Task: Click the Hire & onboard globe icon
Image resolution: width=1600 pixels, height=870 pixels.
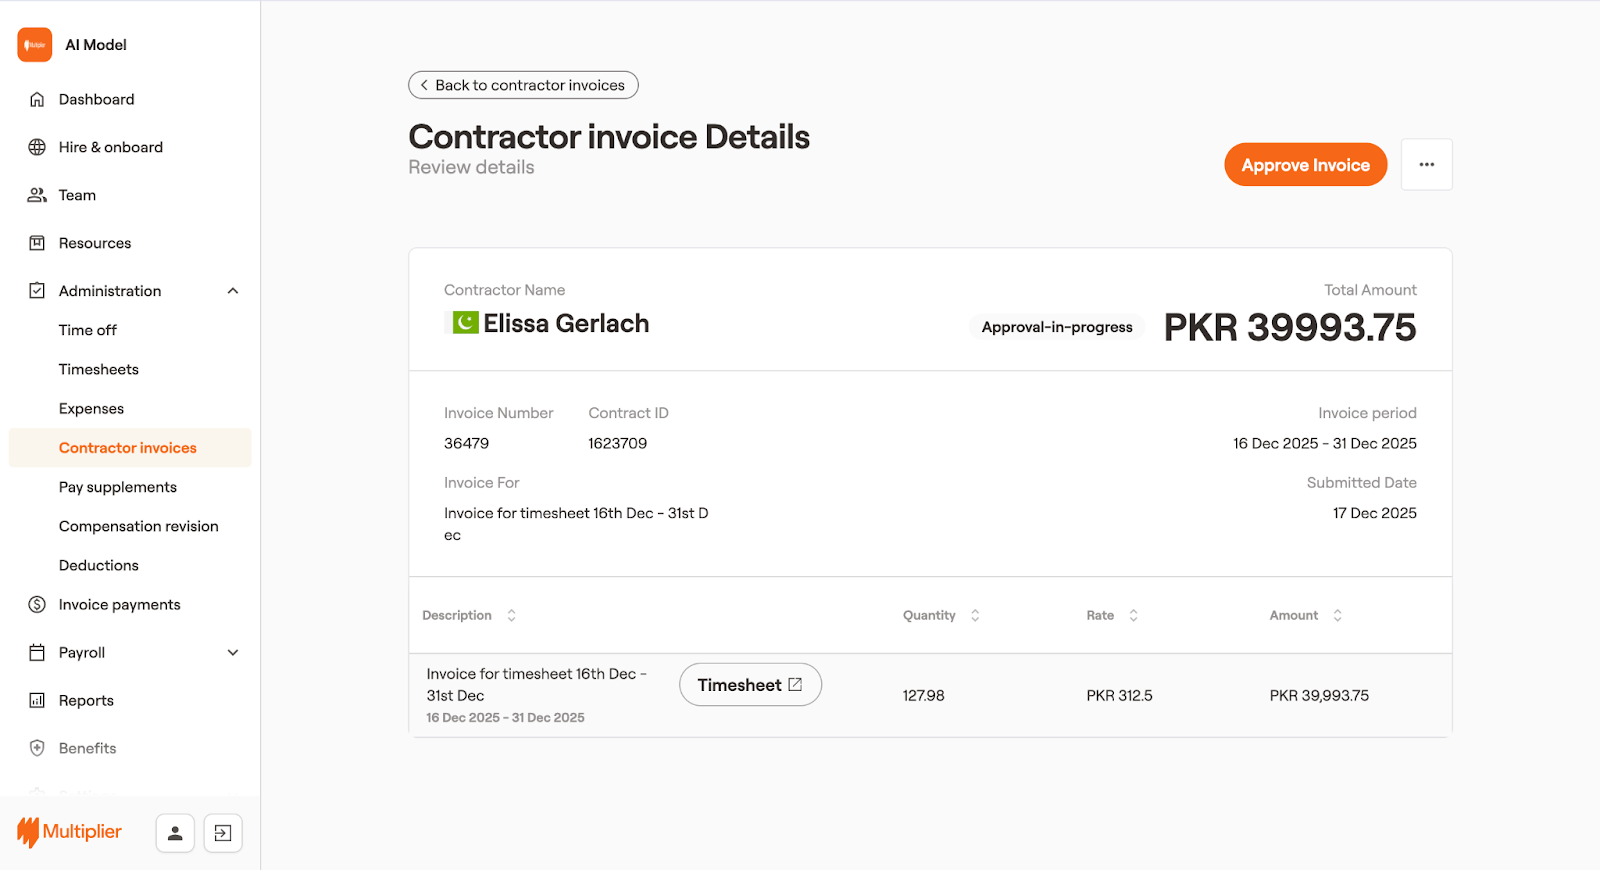Action: pos(37,147)
